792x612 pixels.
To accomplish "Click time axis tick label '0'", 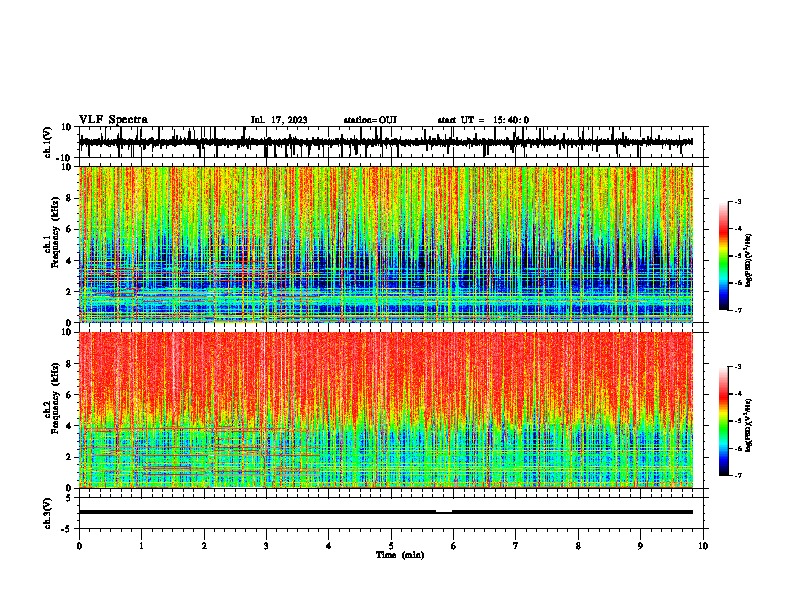I will [x=79, y=546].
